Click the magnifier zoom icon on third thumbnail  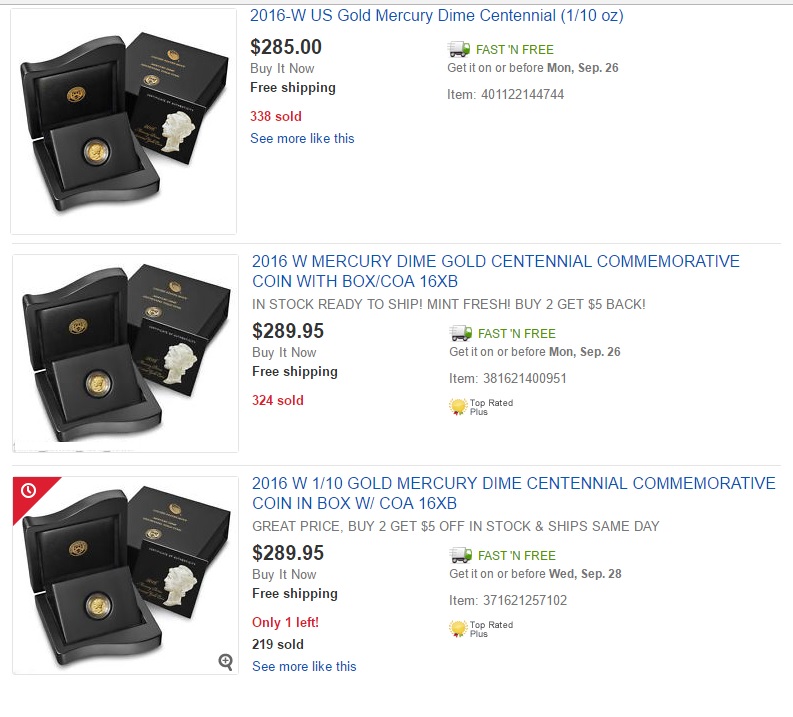[x=226, y=661]
